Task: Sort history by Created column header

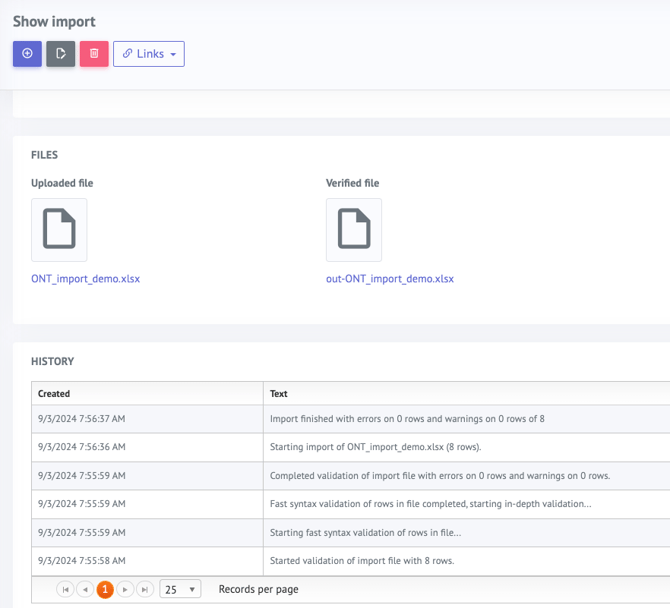Action: coord(54,394)
